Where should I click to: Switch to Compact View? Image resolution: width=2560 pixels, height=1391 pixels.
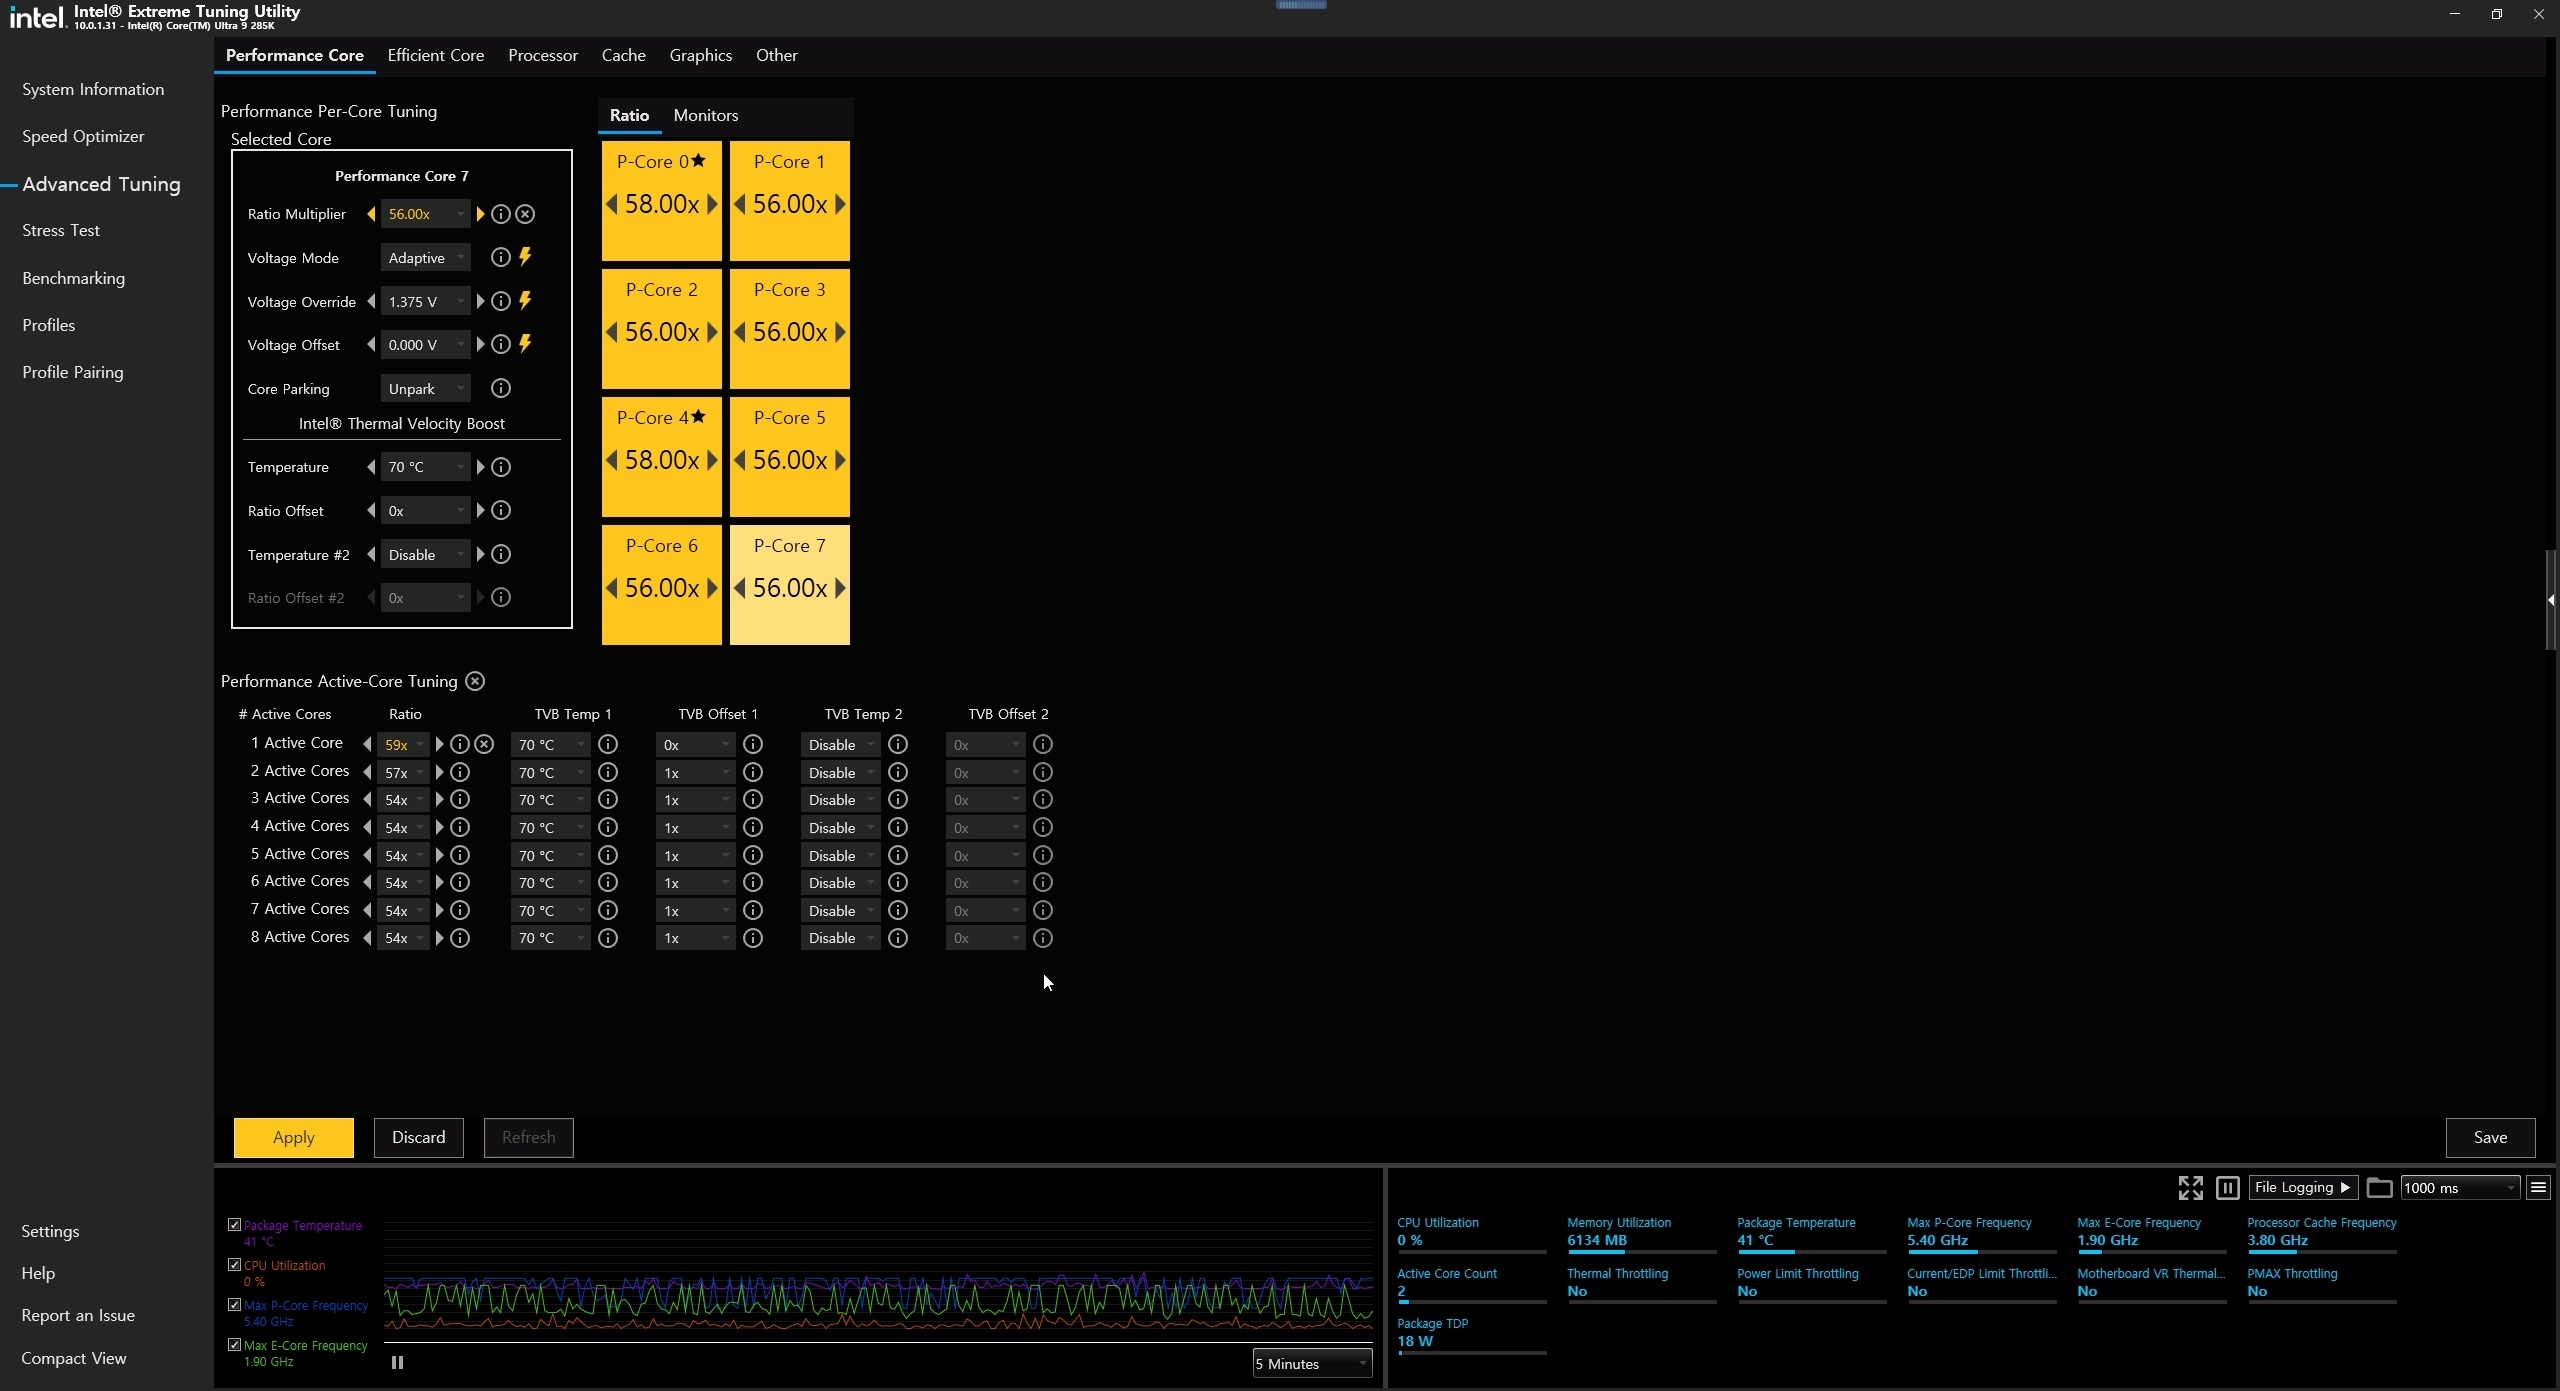point(74,1358)
